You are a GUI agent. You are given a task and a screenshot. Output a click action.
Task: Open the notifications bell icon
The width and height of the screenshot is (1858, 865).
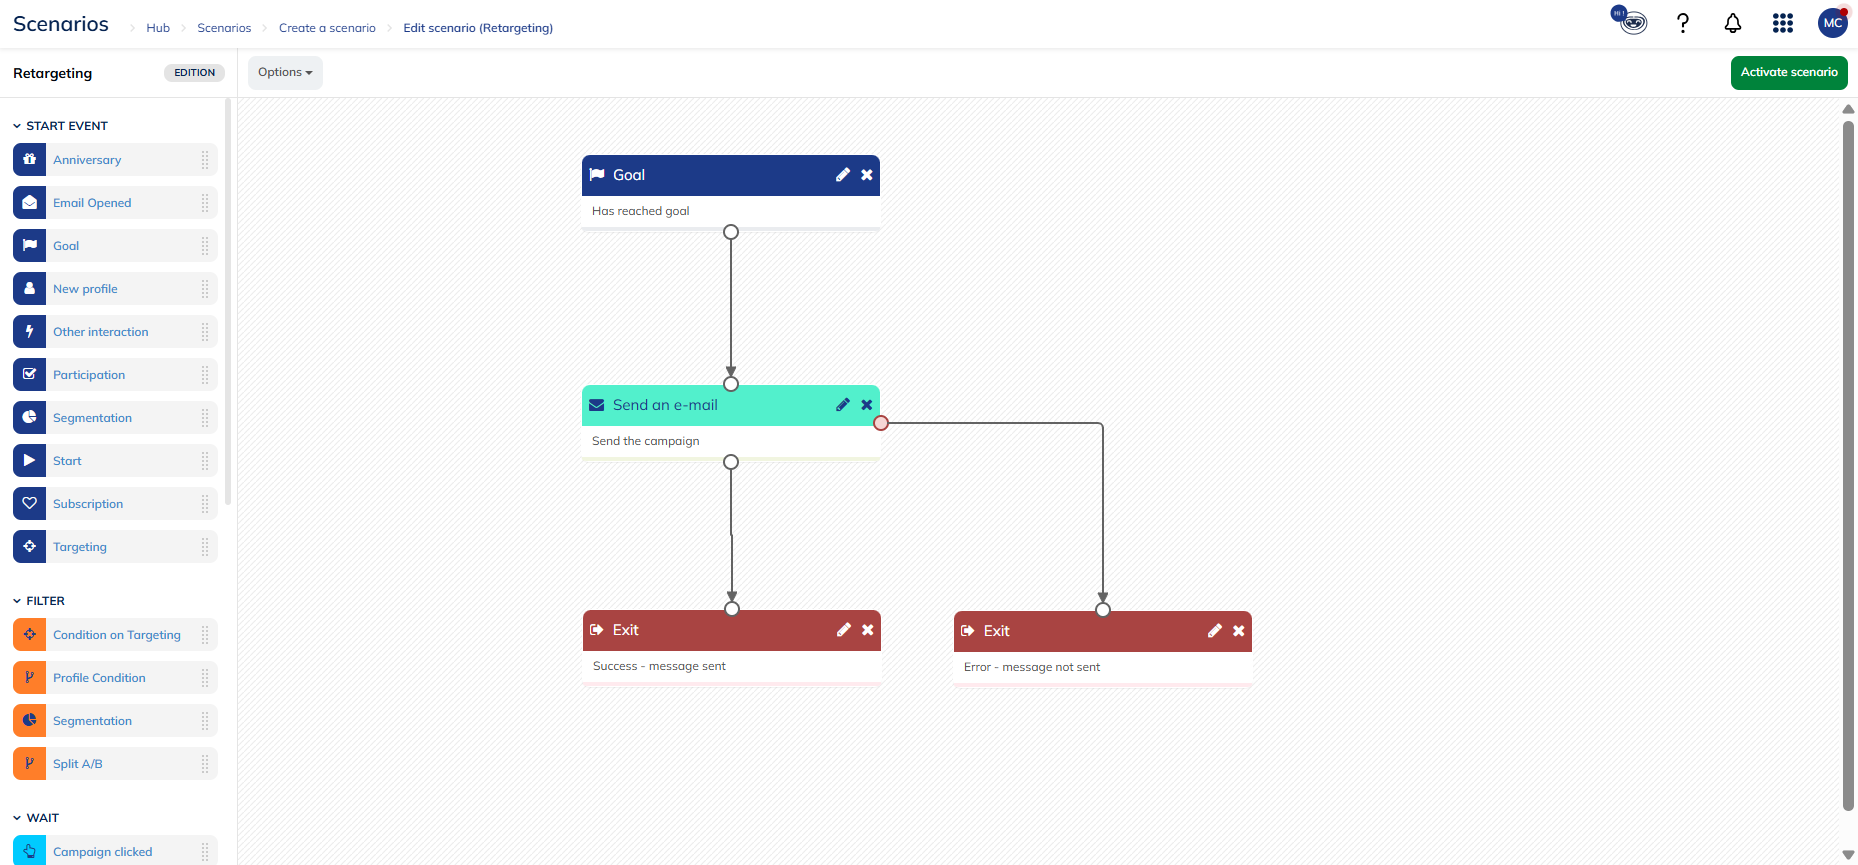click(1733, 23)
